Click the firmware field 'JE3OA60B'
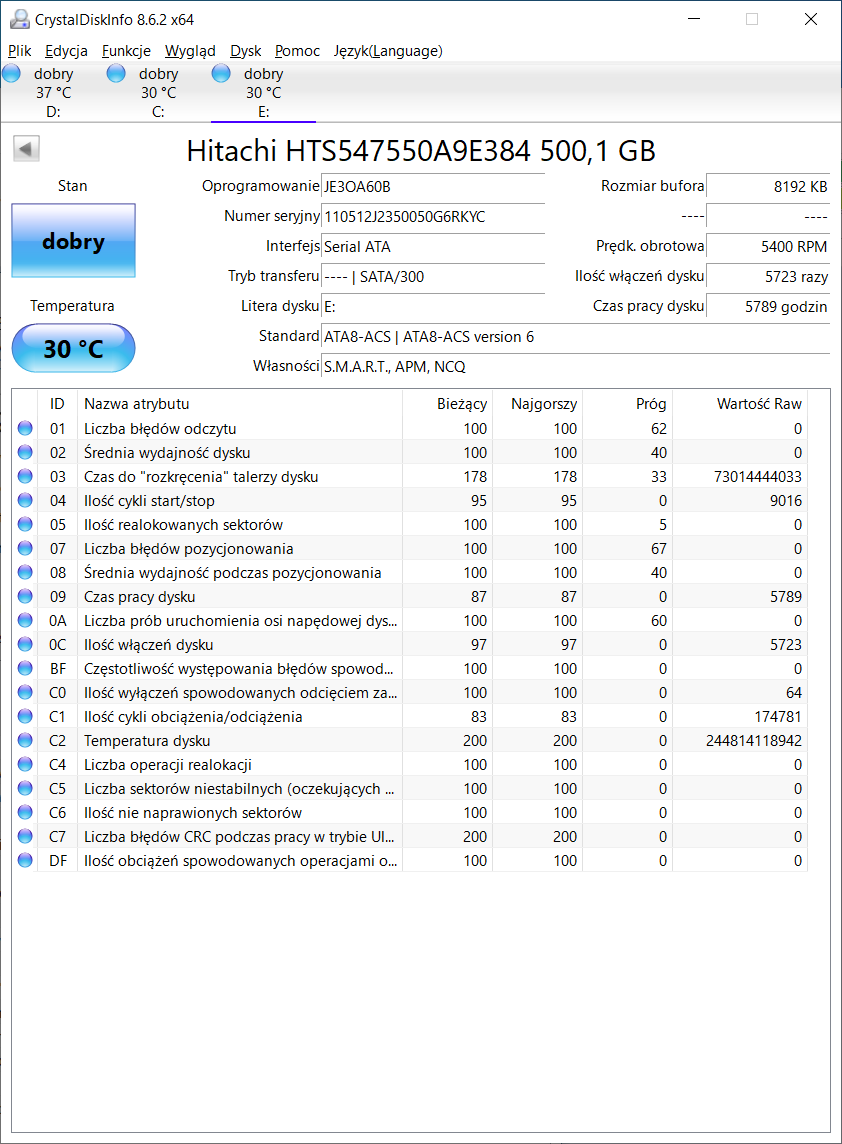Screen dimensions: 842x1144 [433, 187]
